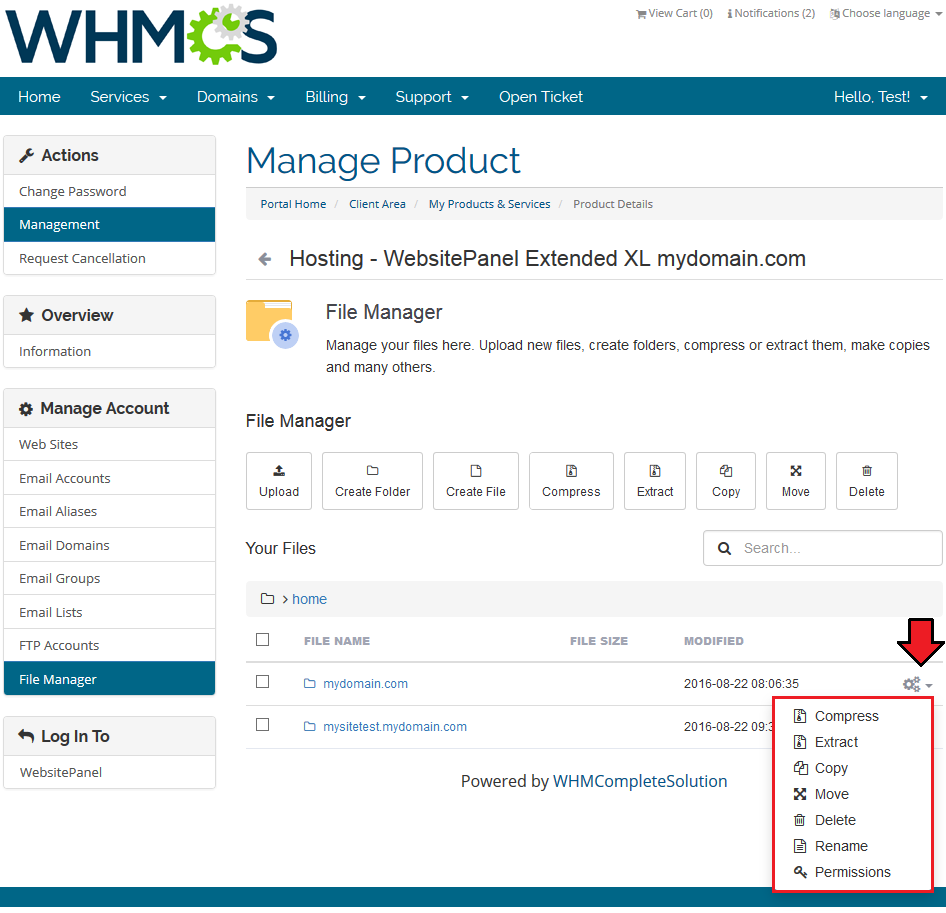This screenshot has height=913, width=946.
Task: Select Change Password in Actions sidebar
Action: click(109, 191)
